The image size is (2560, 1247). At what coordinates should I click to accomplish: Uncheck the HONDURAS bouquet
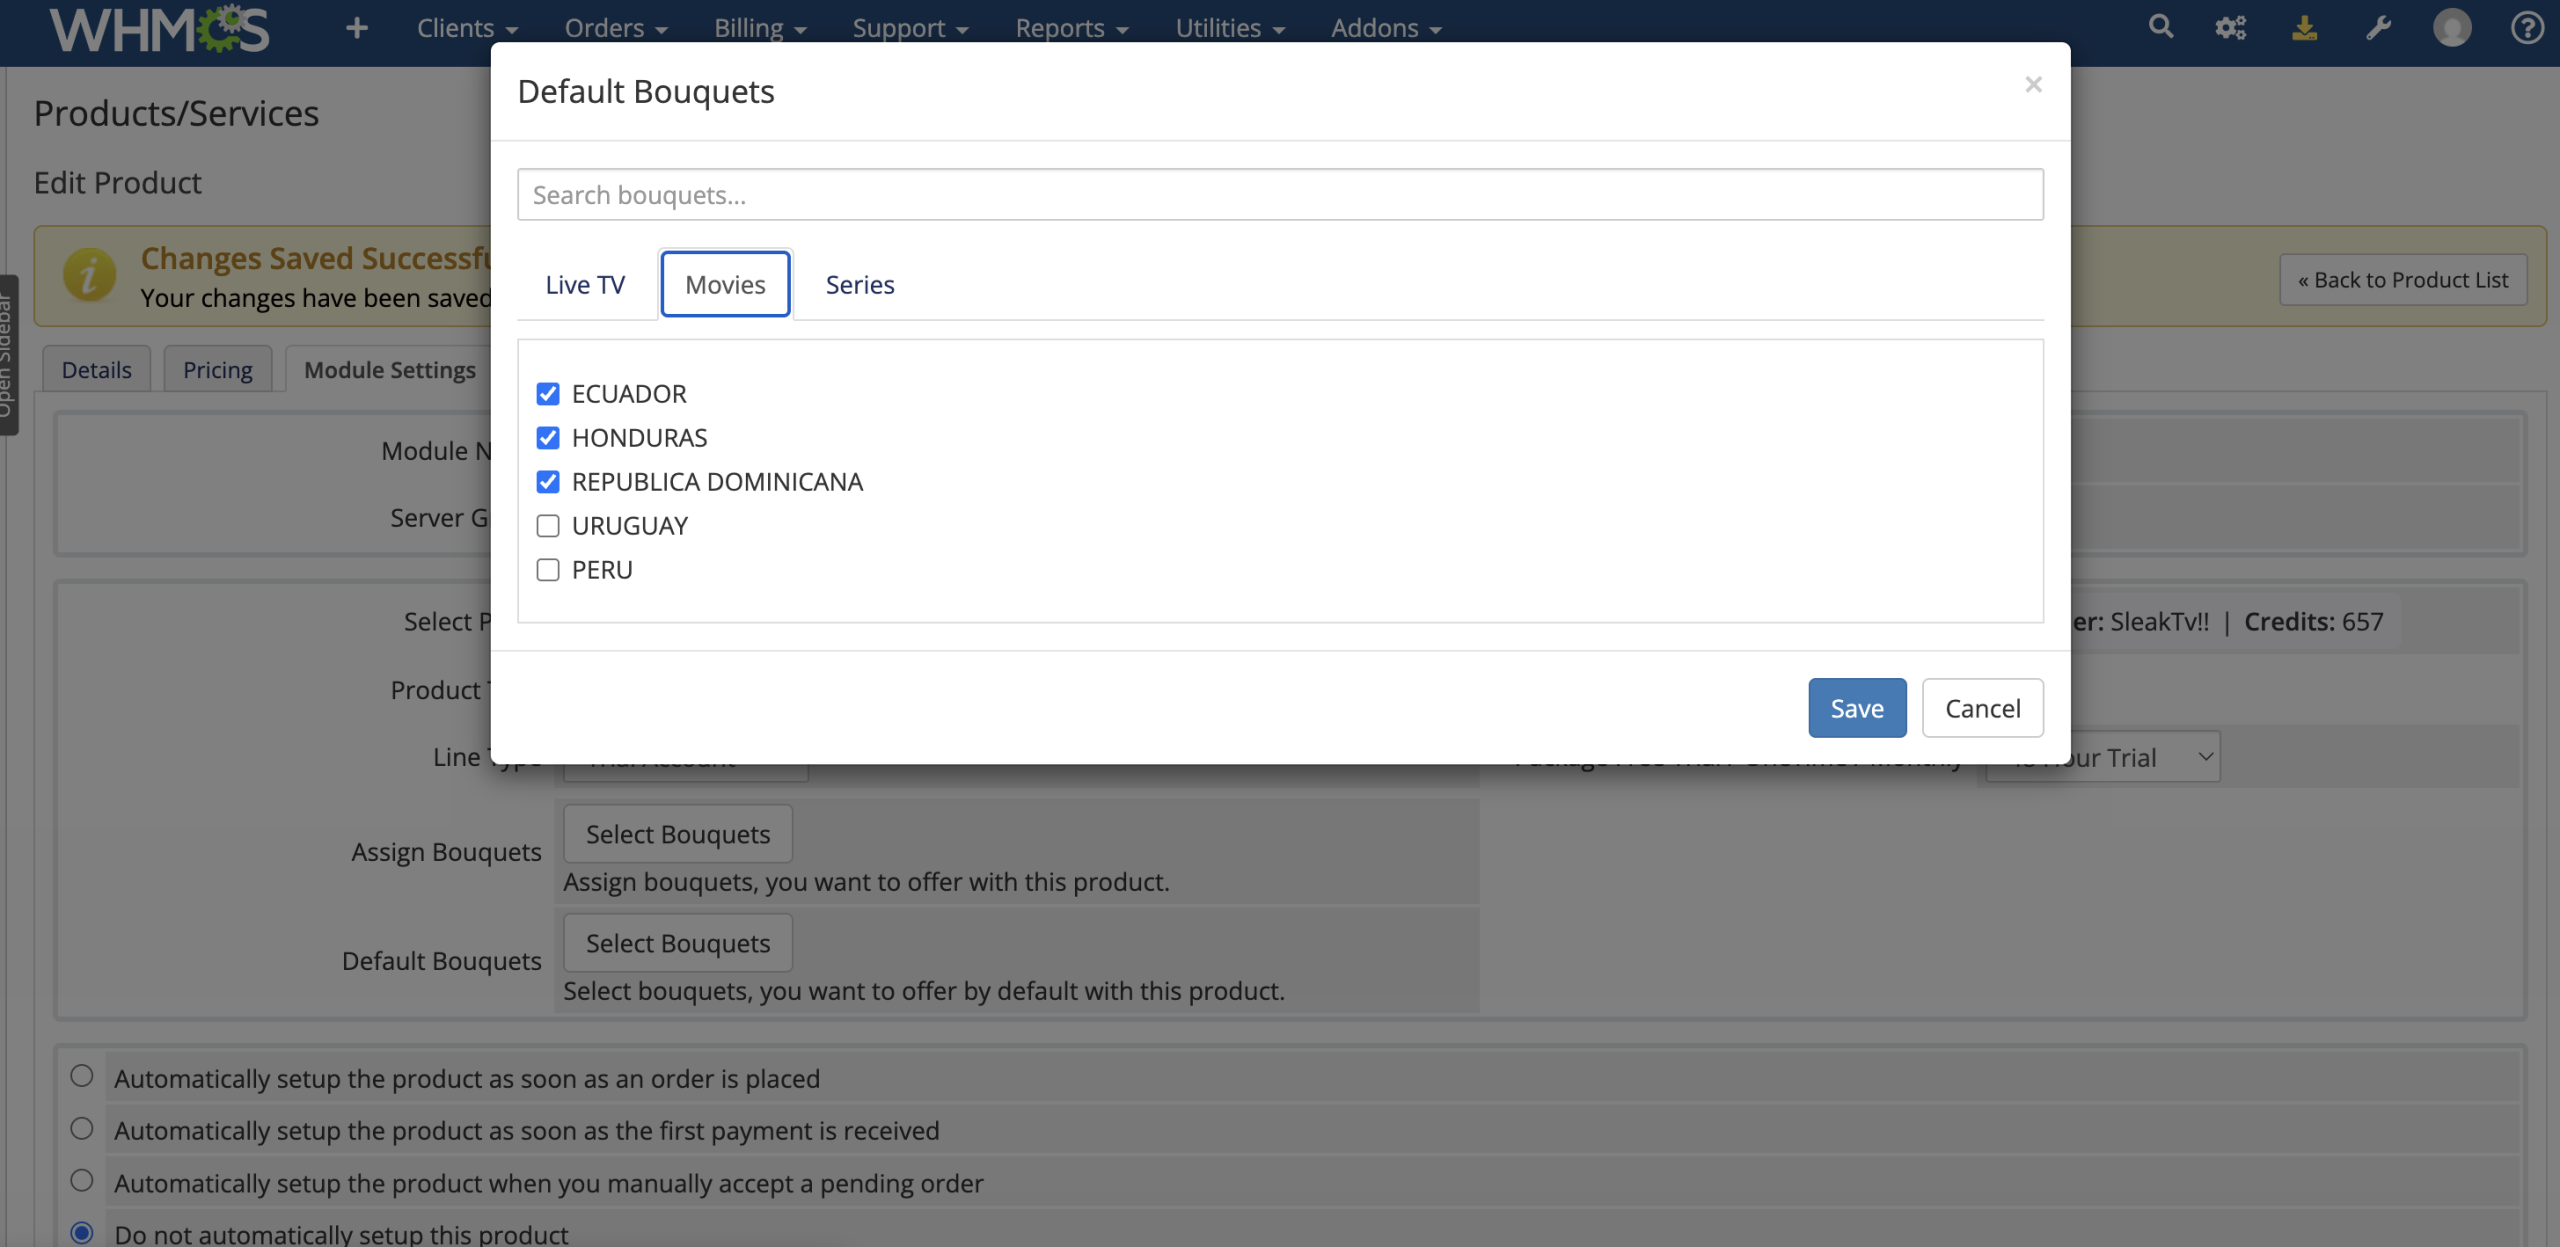click(548, 438)
